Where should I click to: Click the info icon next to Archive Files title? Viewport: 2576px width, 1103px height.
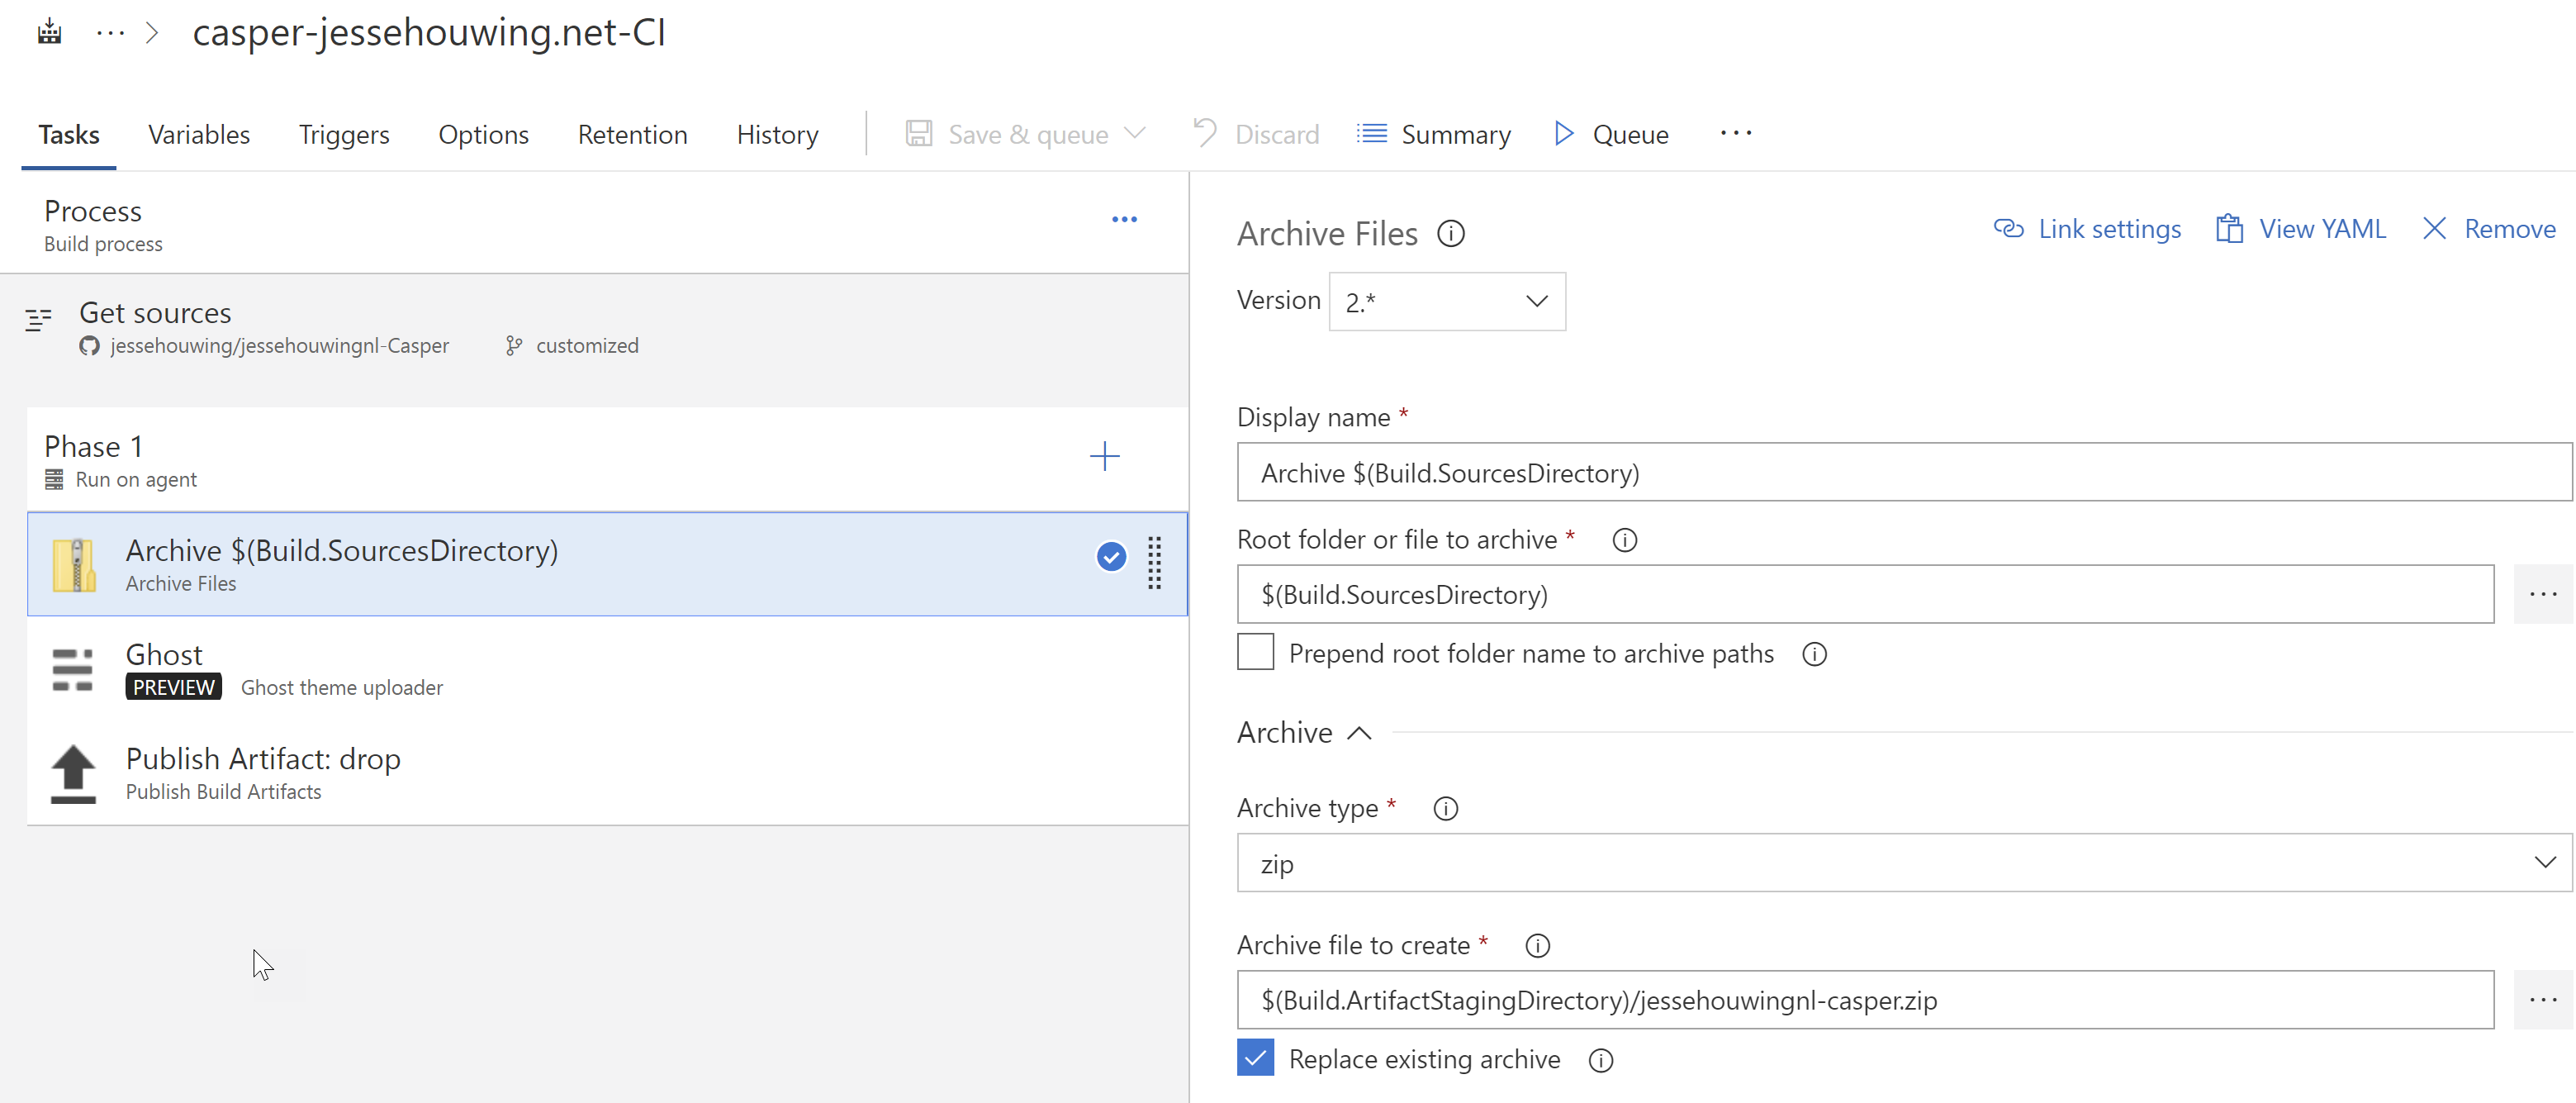point(1450,234)
